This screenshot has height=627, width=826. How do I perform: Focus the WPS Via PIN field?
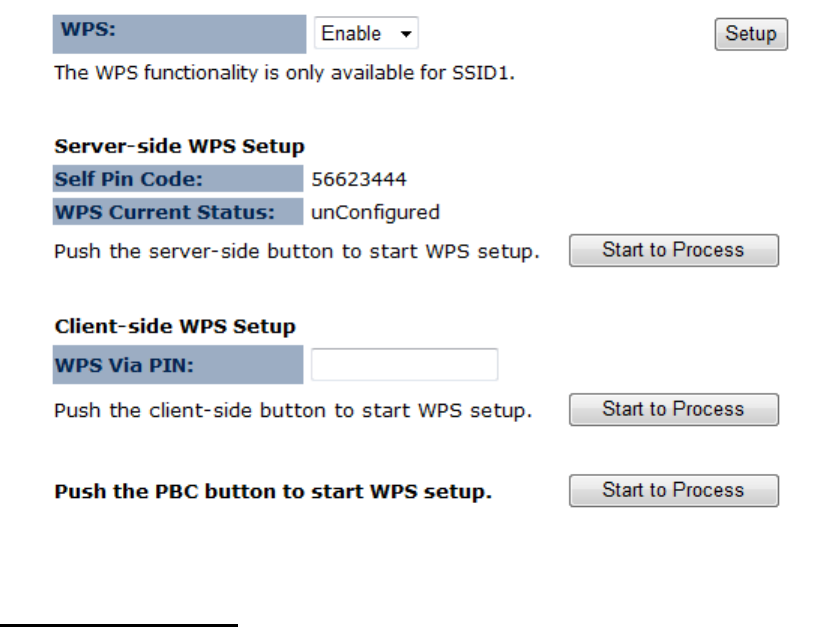pos(404,365)
